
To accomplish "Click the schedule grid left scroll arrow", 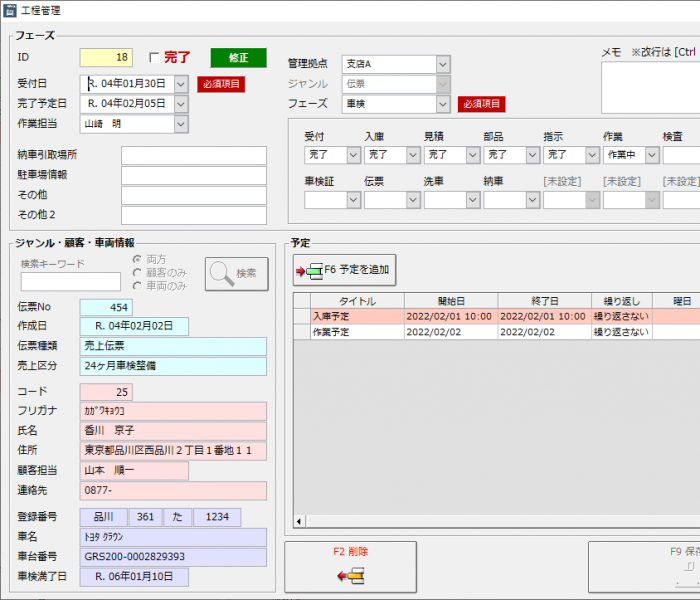I will [x=299, y=521].
